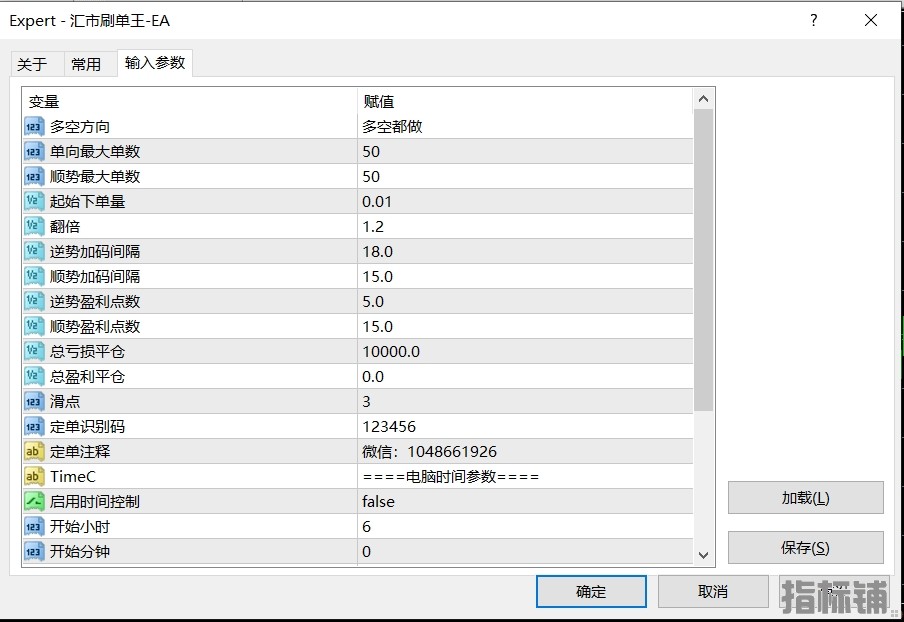Click the boolean icon beside 启用时间控制
Viewport: 904px width, 622px height.
tap(34, 502)
